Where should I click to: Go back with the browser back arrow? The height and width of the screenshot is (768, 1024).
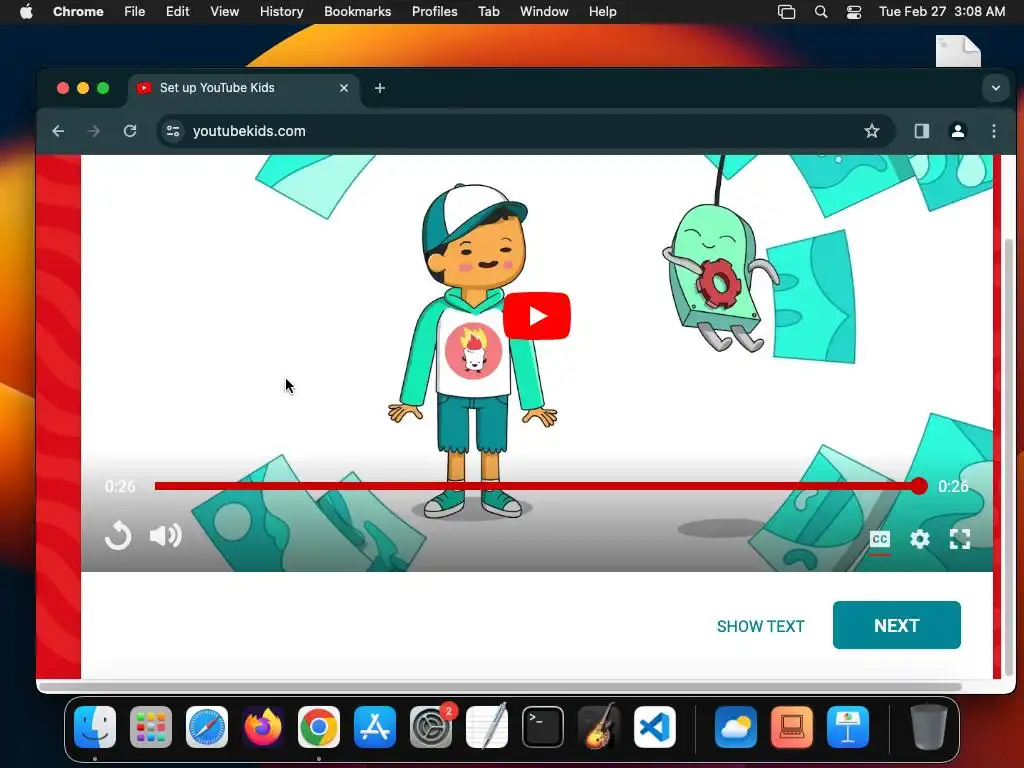point(58,131)
